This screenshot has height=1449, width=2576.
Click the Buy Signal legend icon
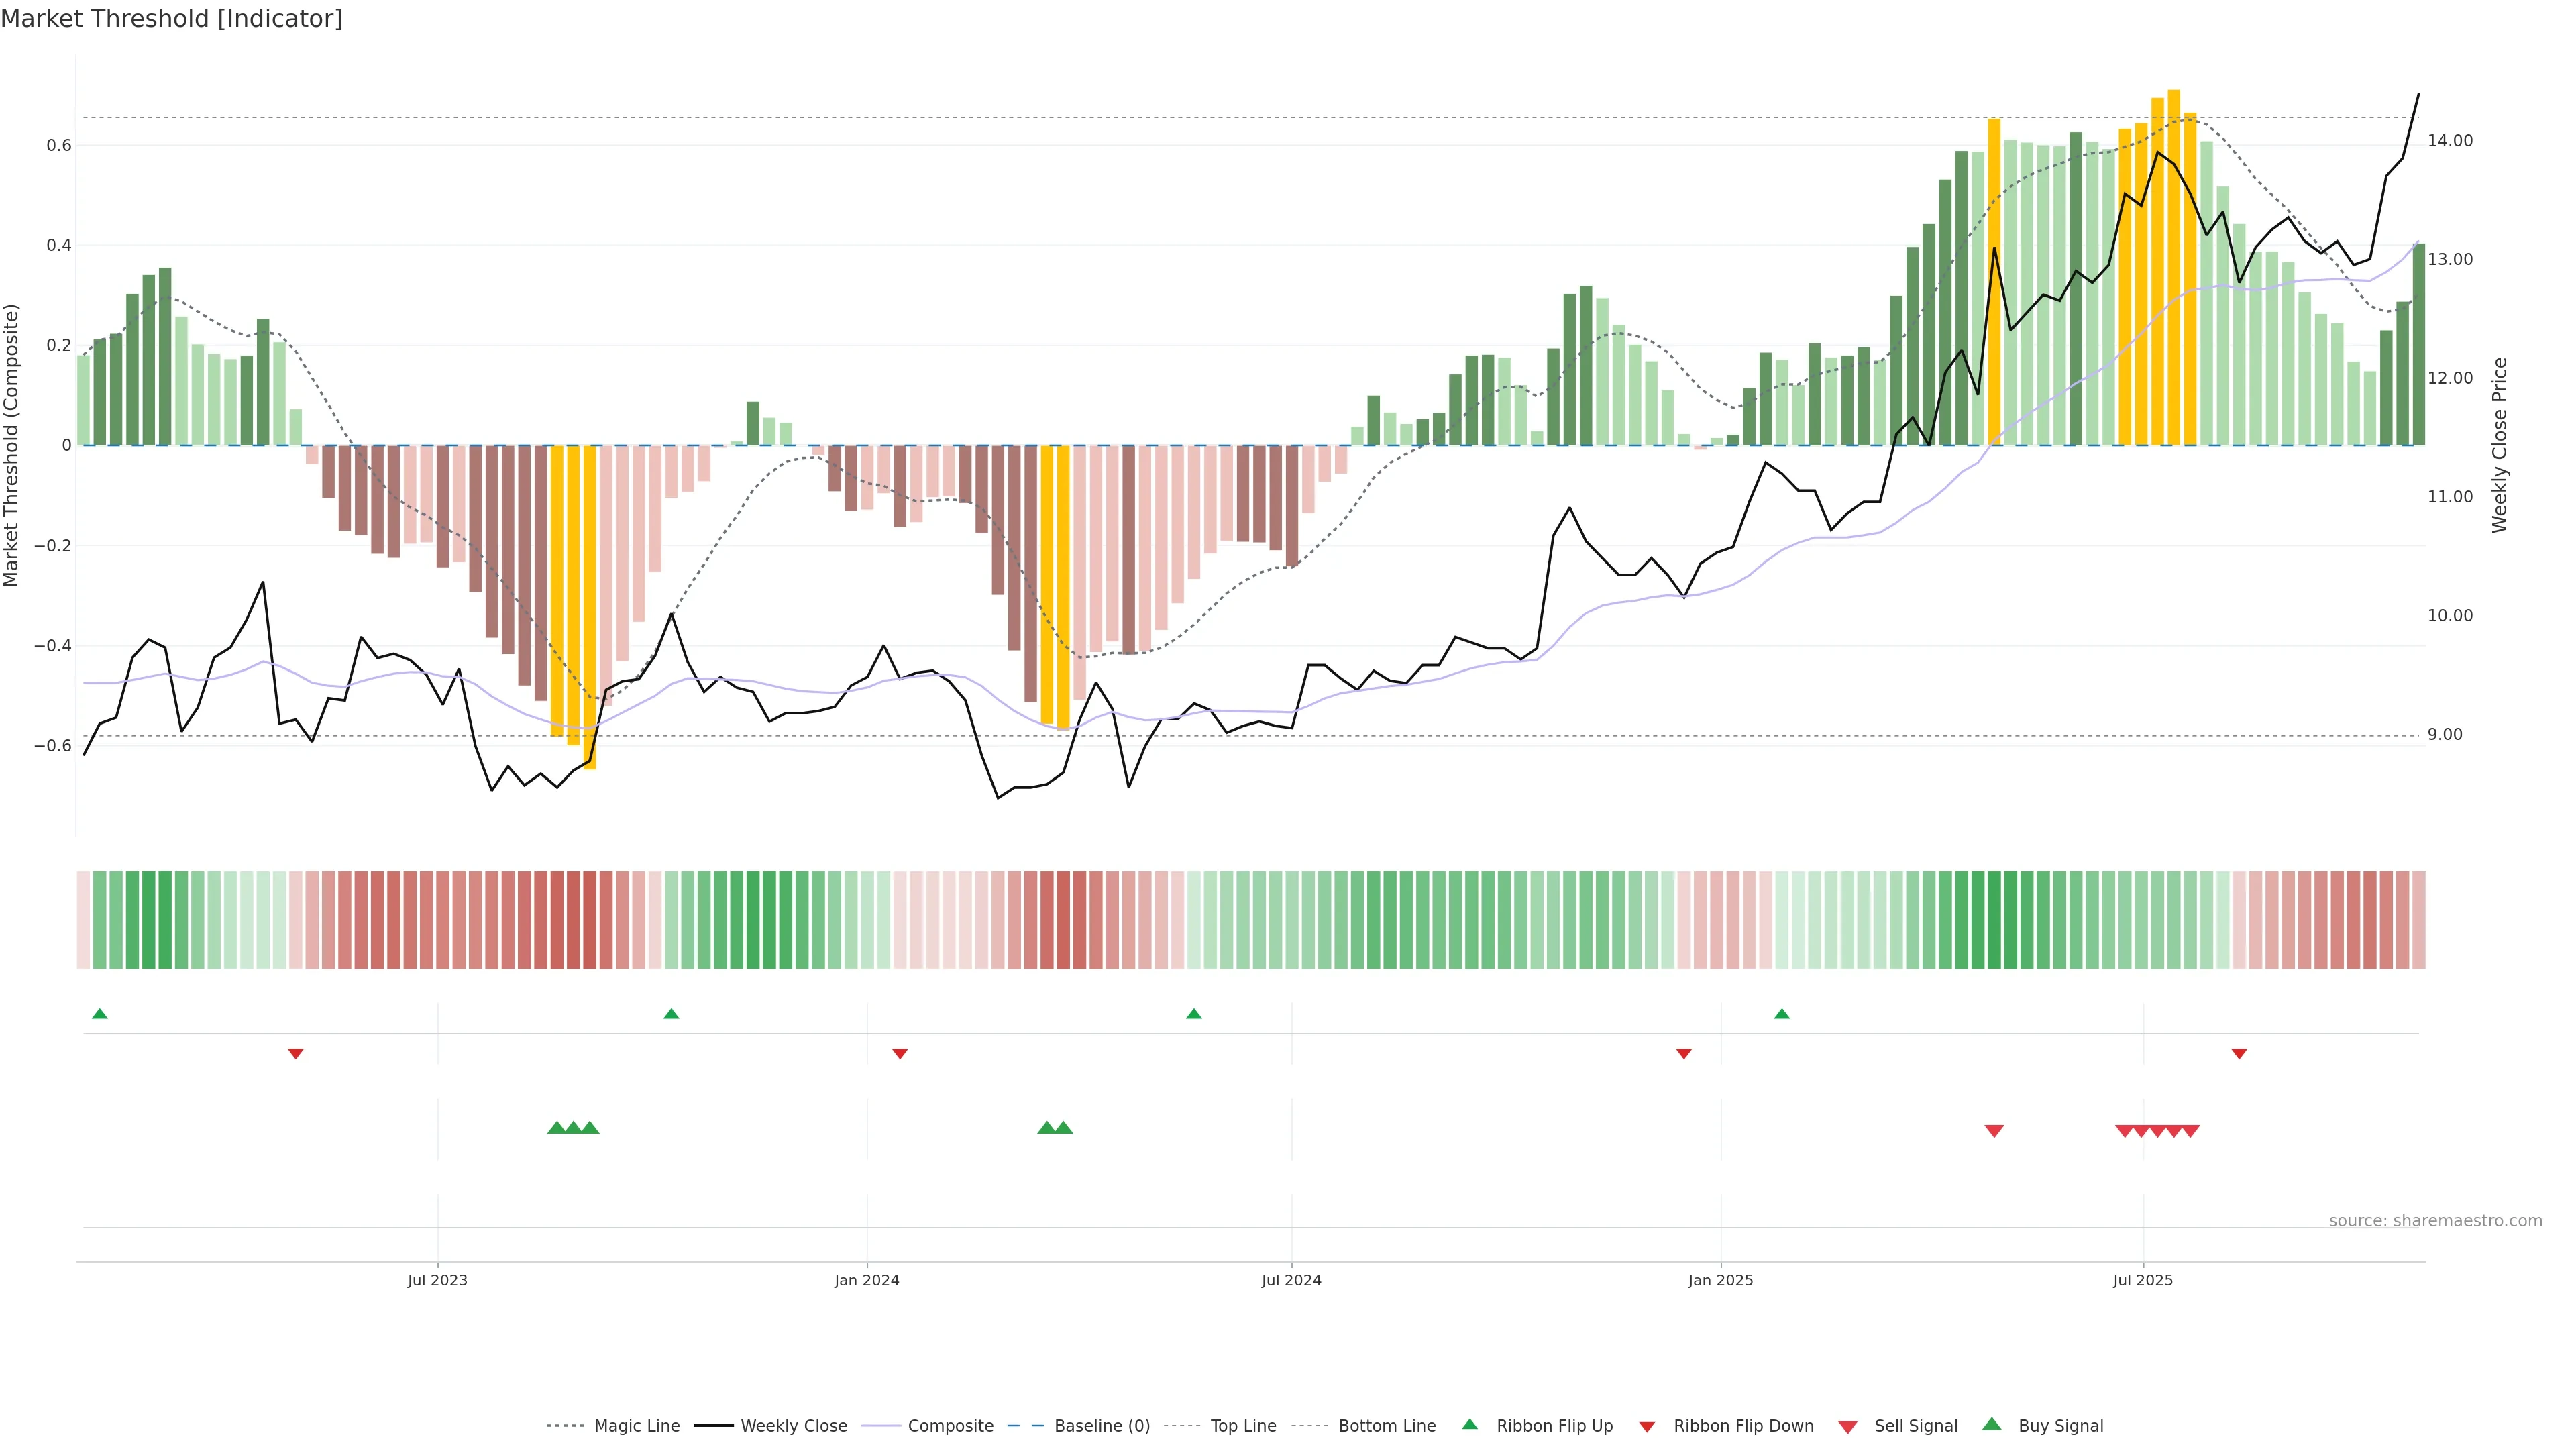pyautogui.click(x=1992, y=1424)
